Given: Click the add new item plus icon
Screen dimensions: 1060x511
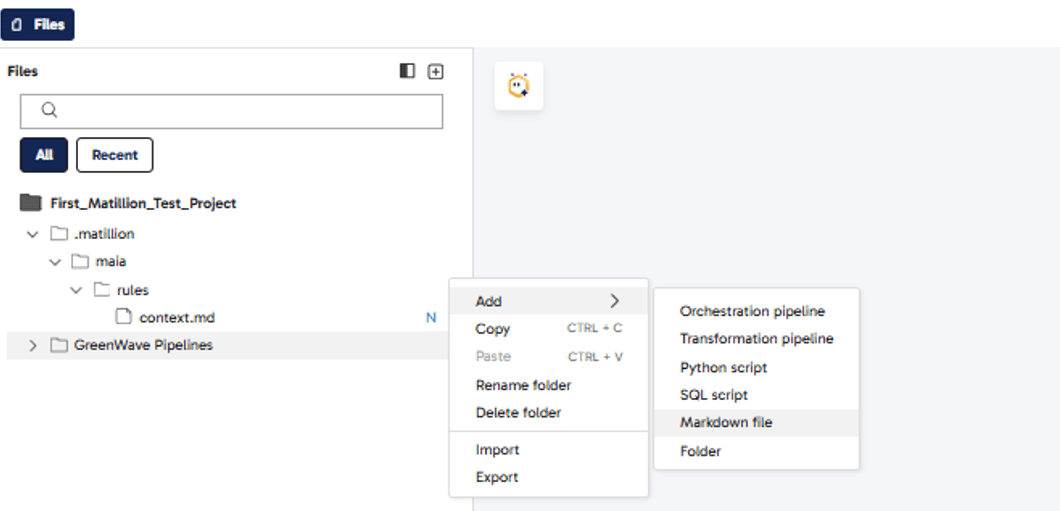Looking at the screenshot, I should point(436,71).
